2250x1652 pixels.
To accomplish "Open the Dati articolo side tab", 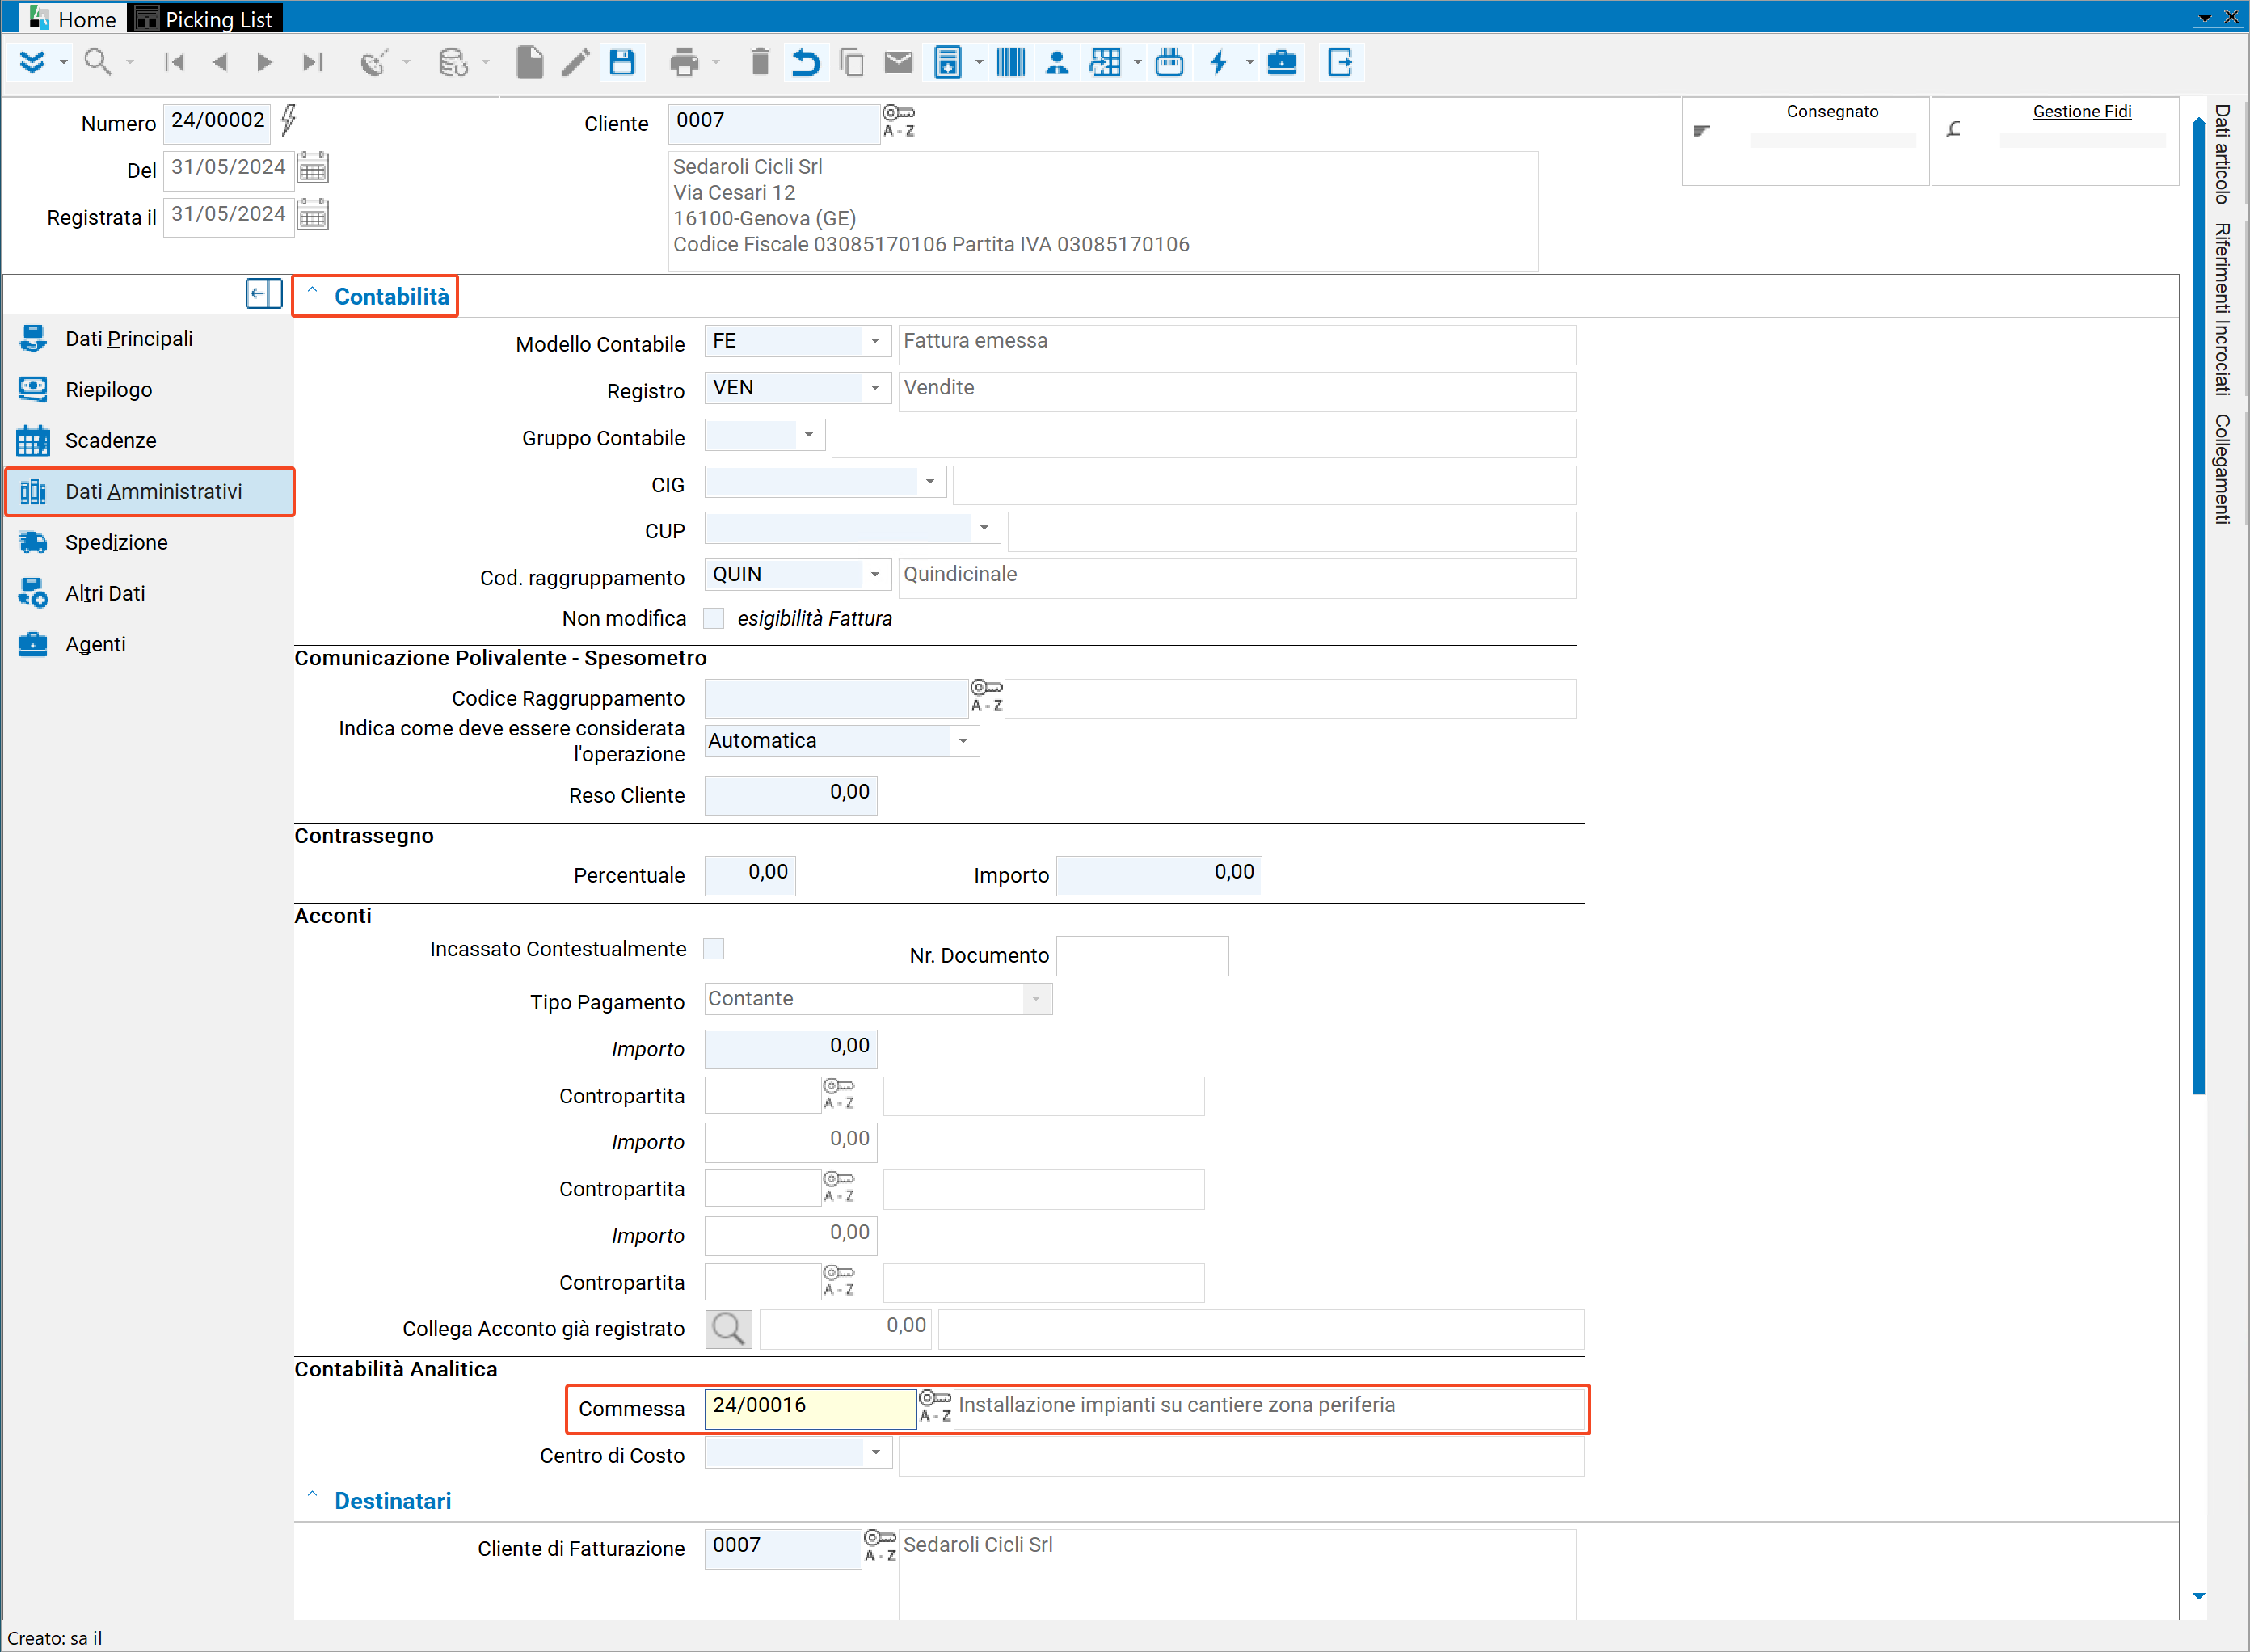I will tap(2222, 154).
